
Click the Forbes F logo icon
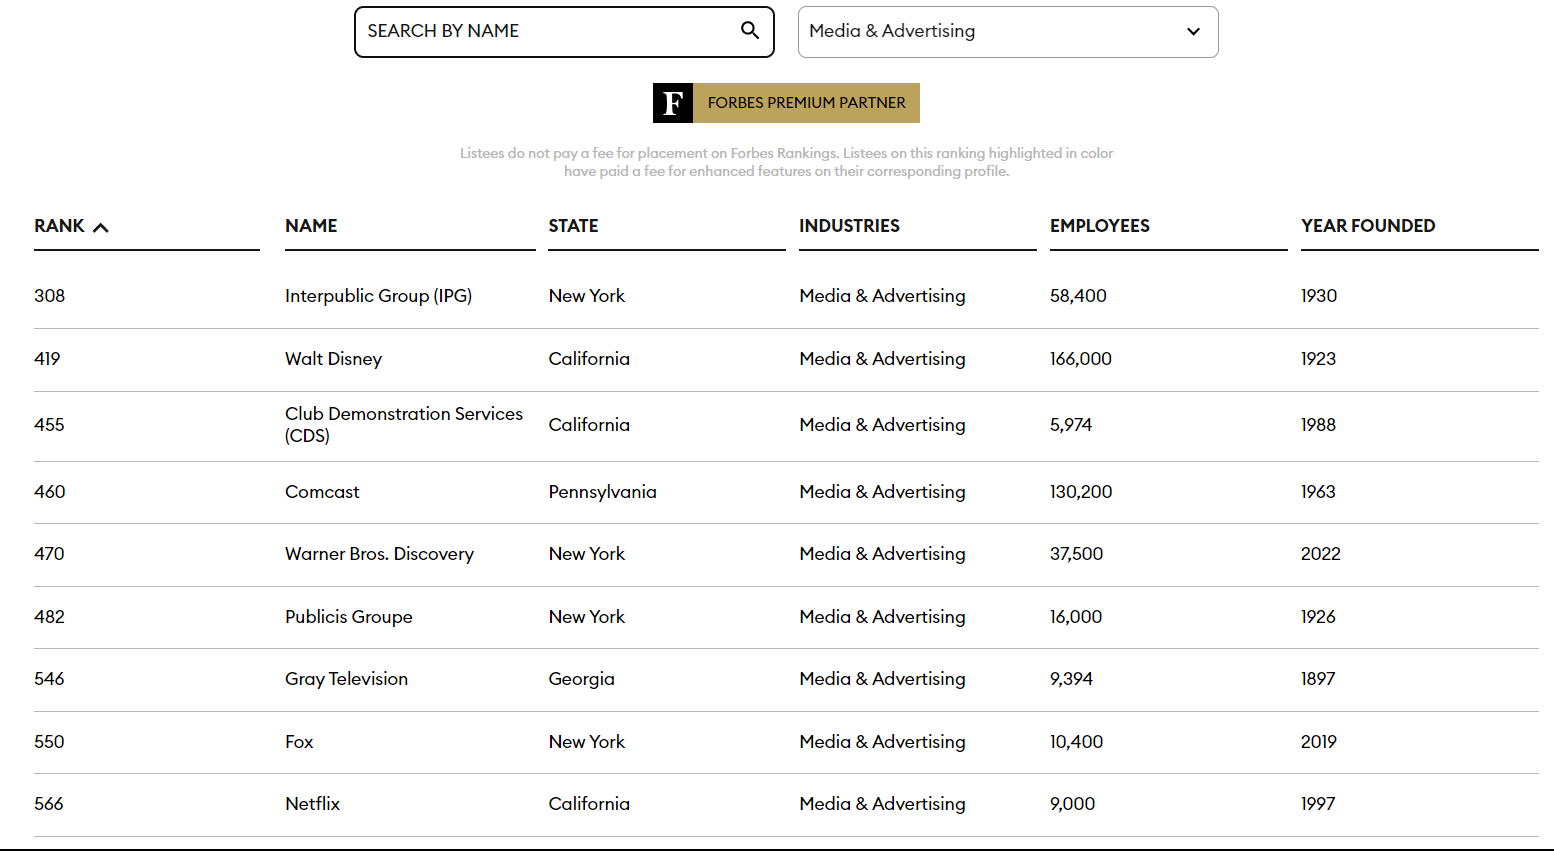pyautogui.click(x=673, y=103)
